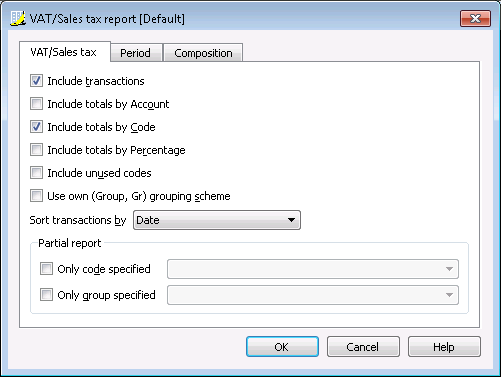The height and width of the screenshot is (377, 501).
Task: Uncheck Include transactions checkbox
Action: pos(36,81)
